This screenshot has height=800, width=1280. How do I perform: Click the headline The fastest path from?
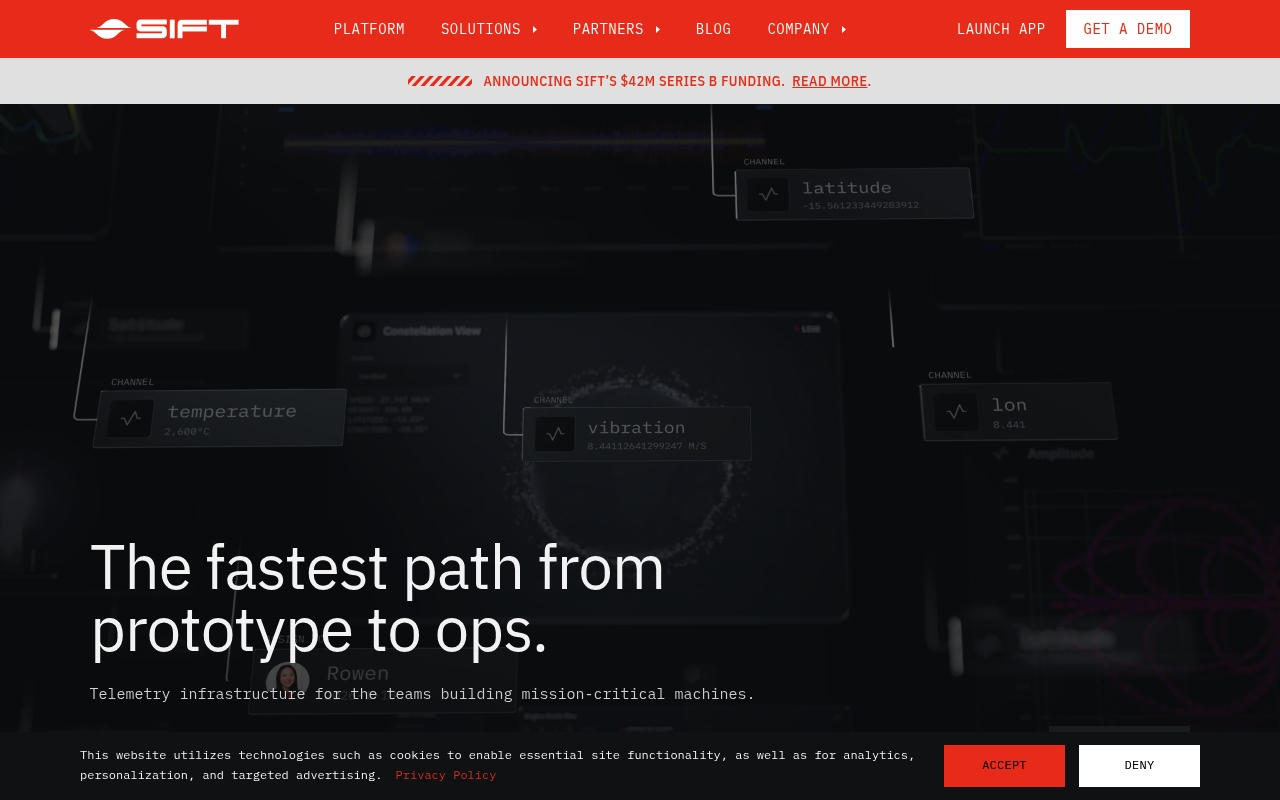pyautogui.click(x=377, y=567)
